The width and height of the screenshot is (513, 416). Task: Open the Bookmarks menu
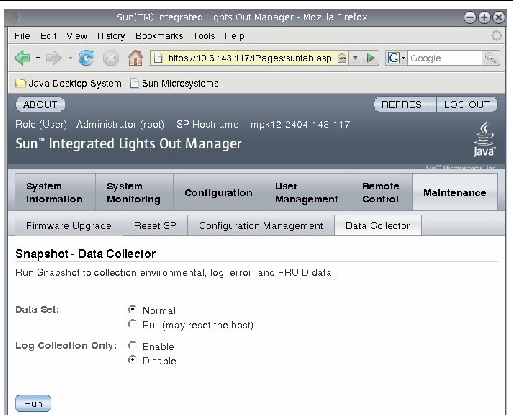[159, 36]
